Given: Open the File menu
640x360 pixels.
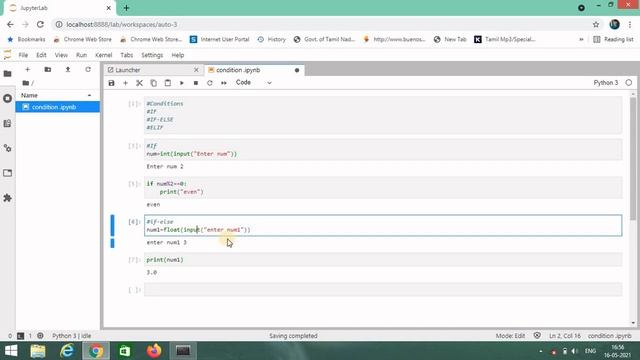Looking at the screenshot, I should (x=23, y=55).
